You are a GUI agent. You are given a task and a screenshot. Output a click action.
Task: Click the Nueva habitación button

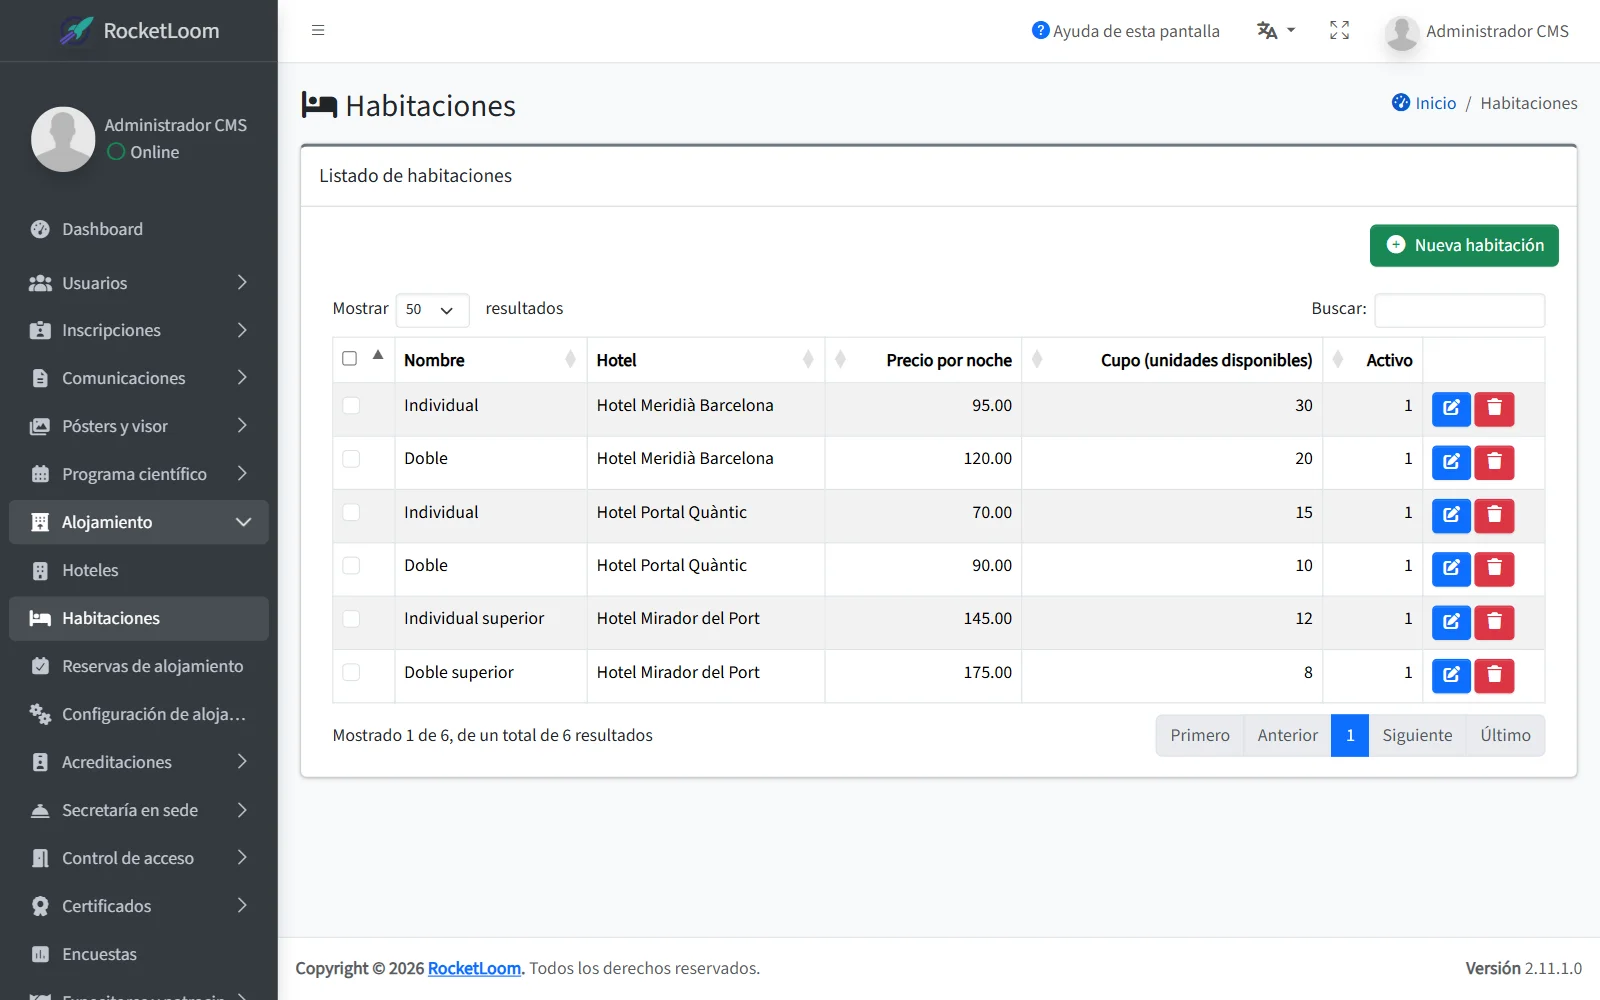(x=1464, y=245)
